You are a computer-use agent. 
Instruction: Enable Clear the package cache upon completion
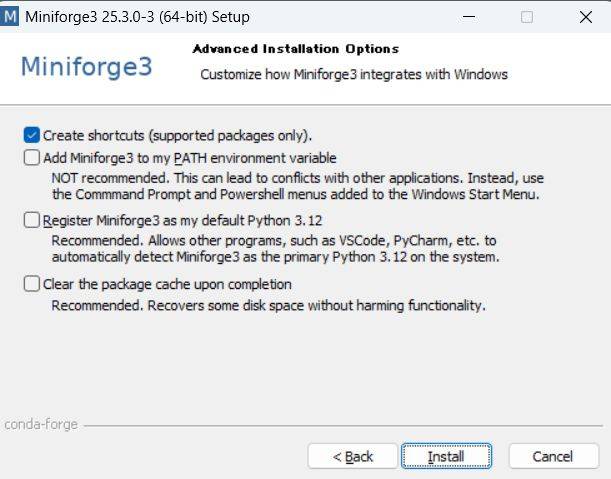pos(32,284)
